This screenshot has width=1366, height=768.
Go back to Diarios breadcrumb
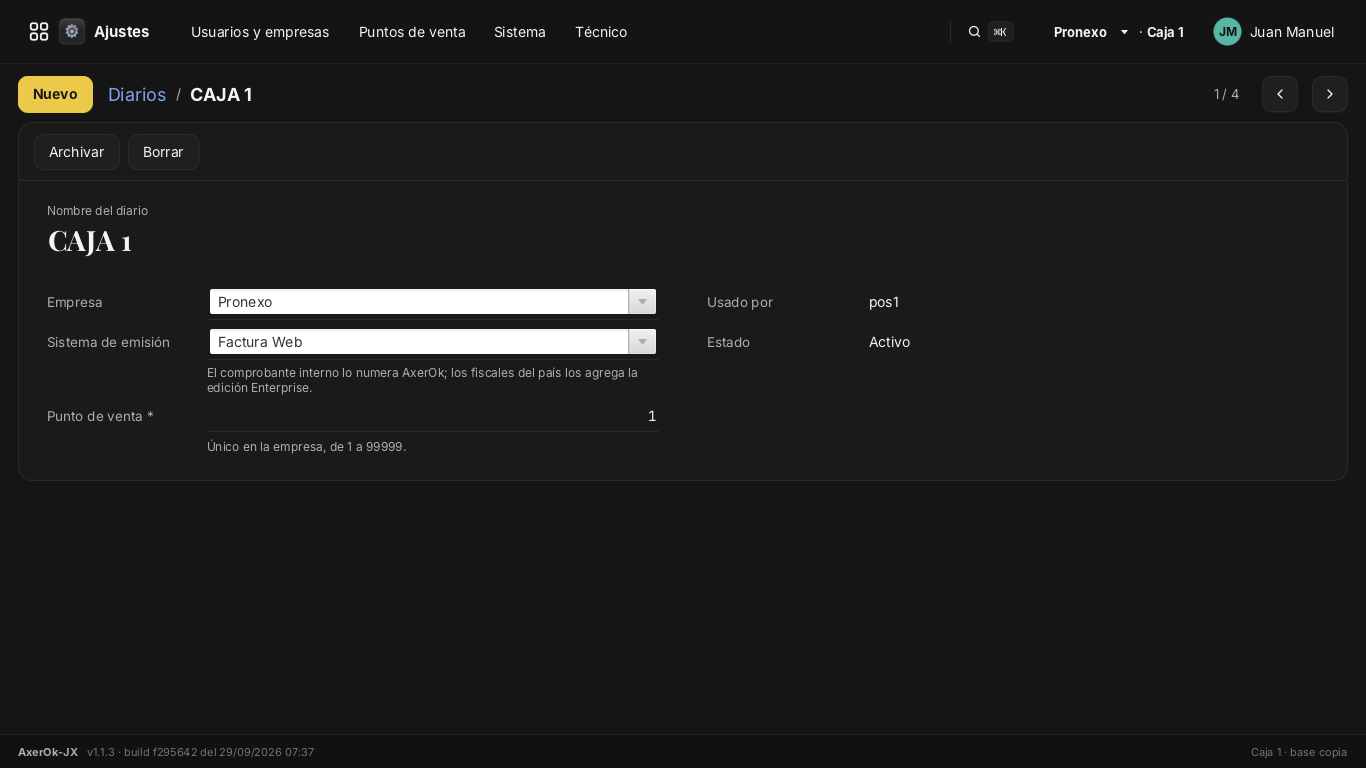click(x=137, y=94)
